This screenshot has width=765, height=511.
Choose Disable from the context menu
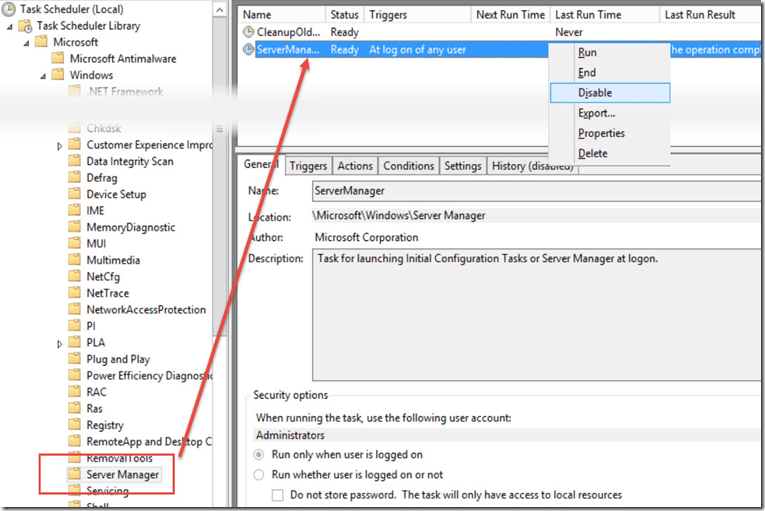595,93
